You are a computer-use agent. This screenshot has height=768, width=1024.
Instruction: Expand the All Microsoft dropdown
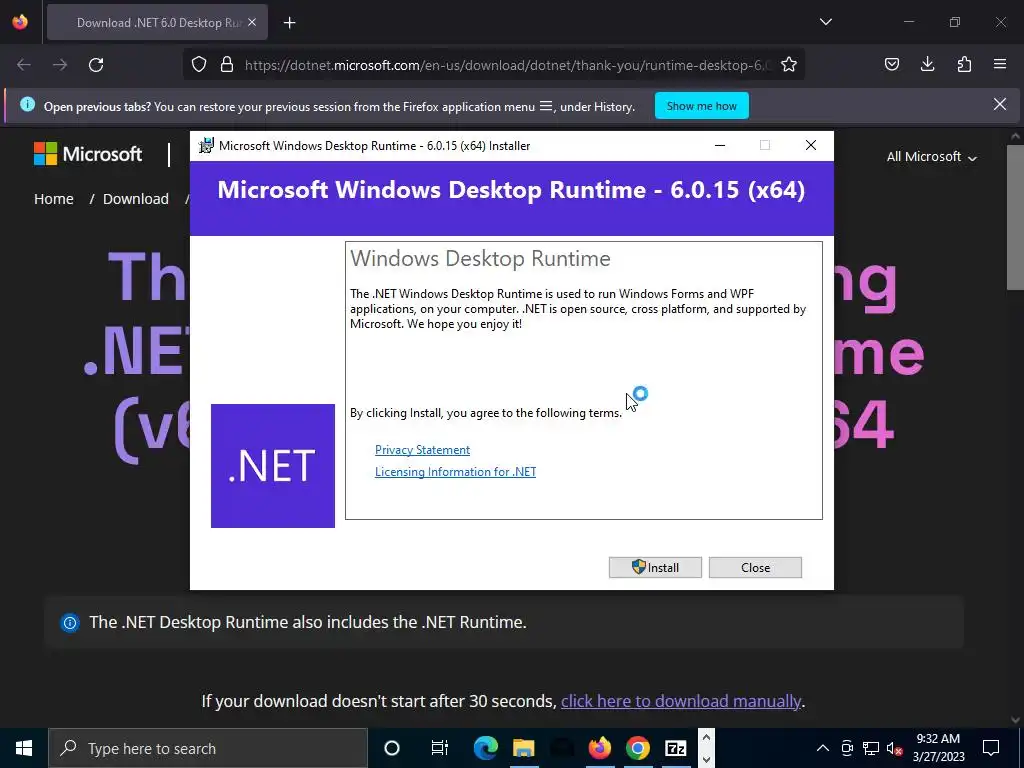click(932, 157)
